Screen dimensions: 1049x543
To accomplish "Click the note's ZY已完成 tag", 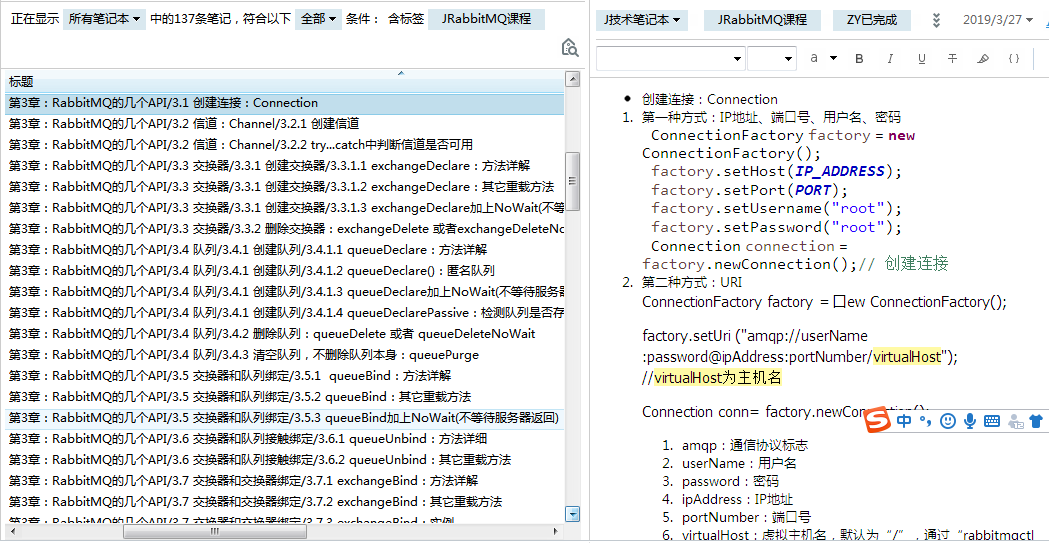I will [x=872, y=20].
